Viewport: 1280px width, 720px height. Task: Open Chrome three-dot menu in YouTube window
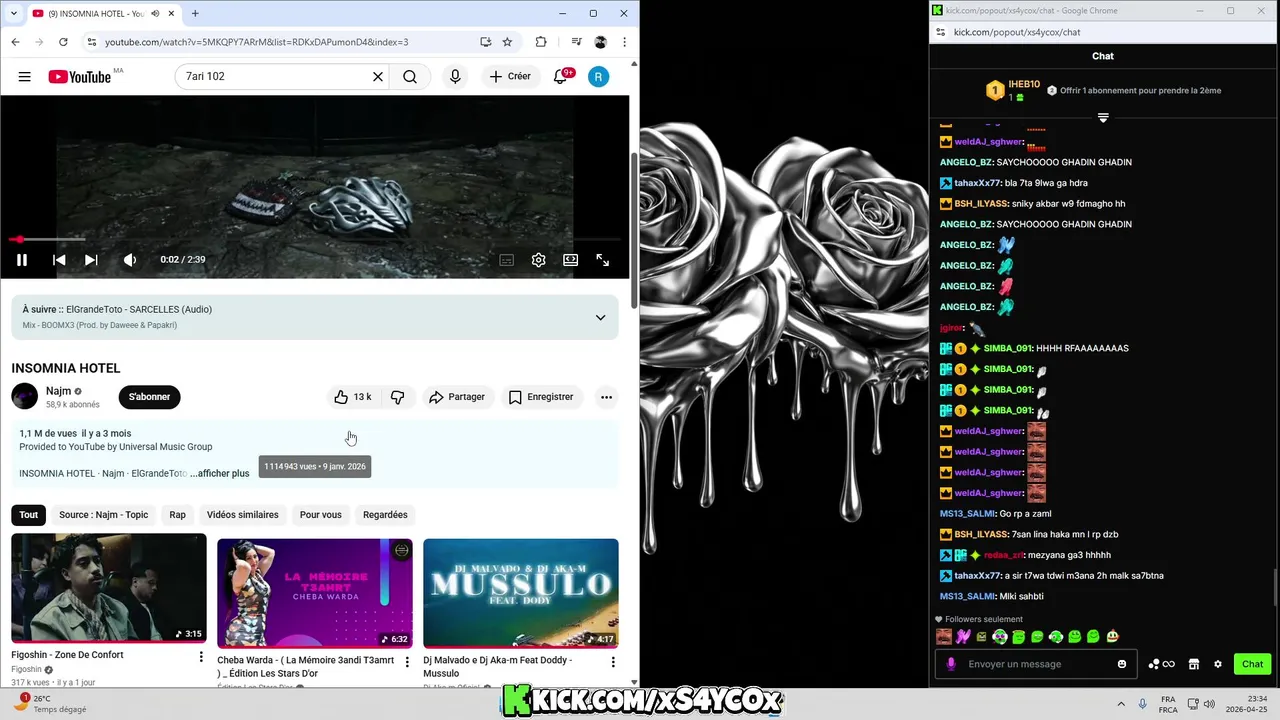click(x=625, y=42)
